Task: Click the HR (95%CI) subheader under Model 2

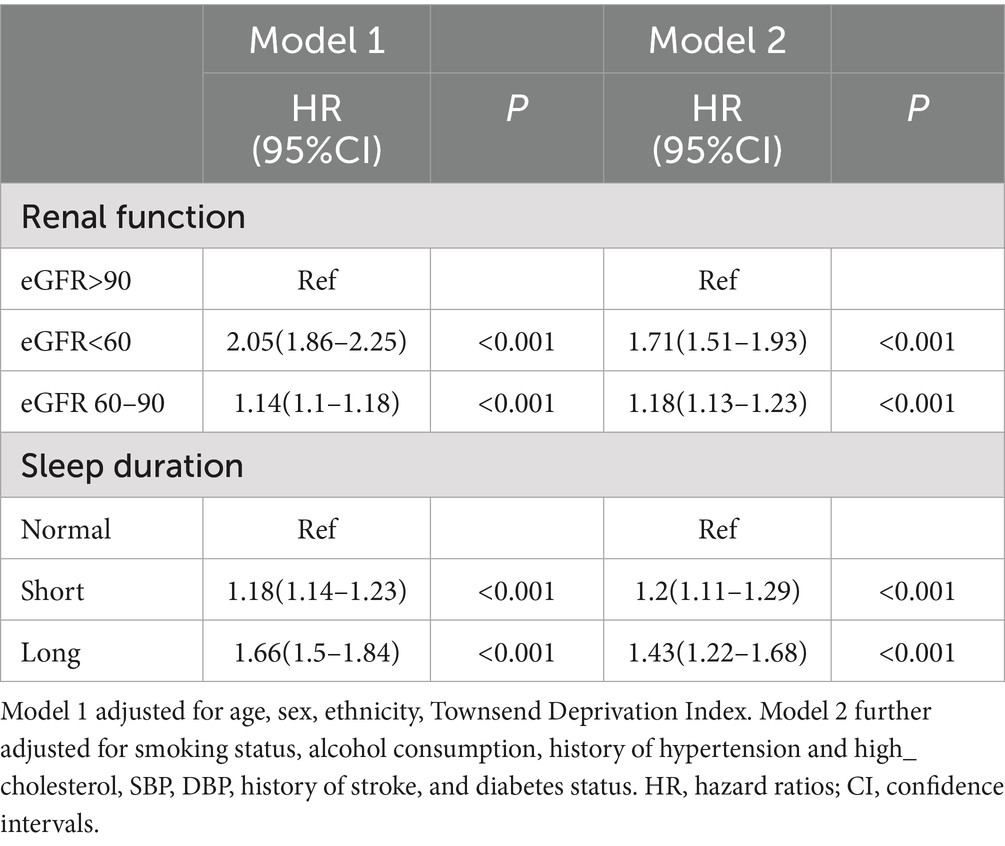Action: 716,127
